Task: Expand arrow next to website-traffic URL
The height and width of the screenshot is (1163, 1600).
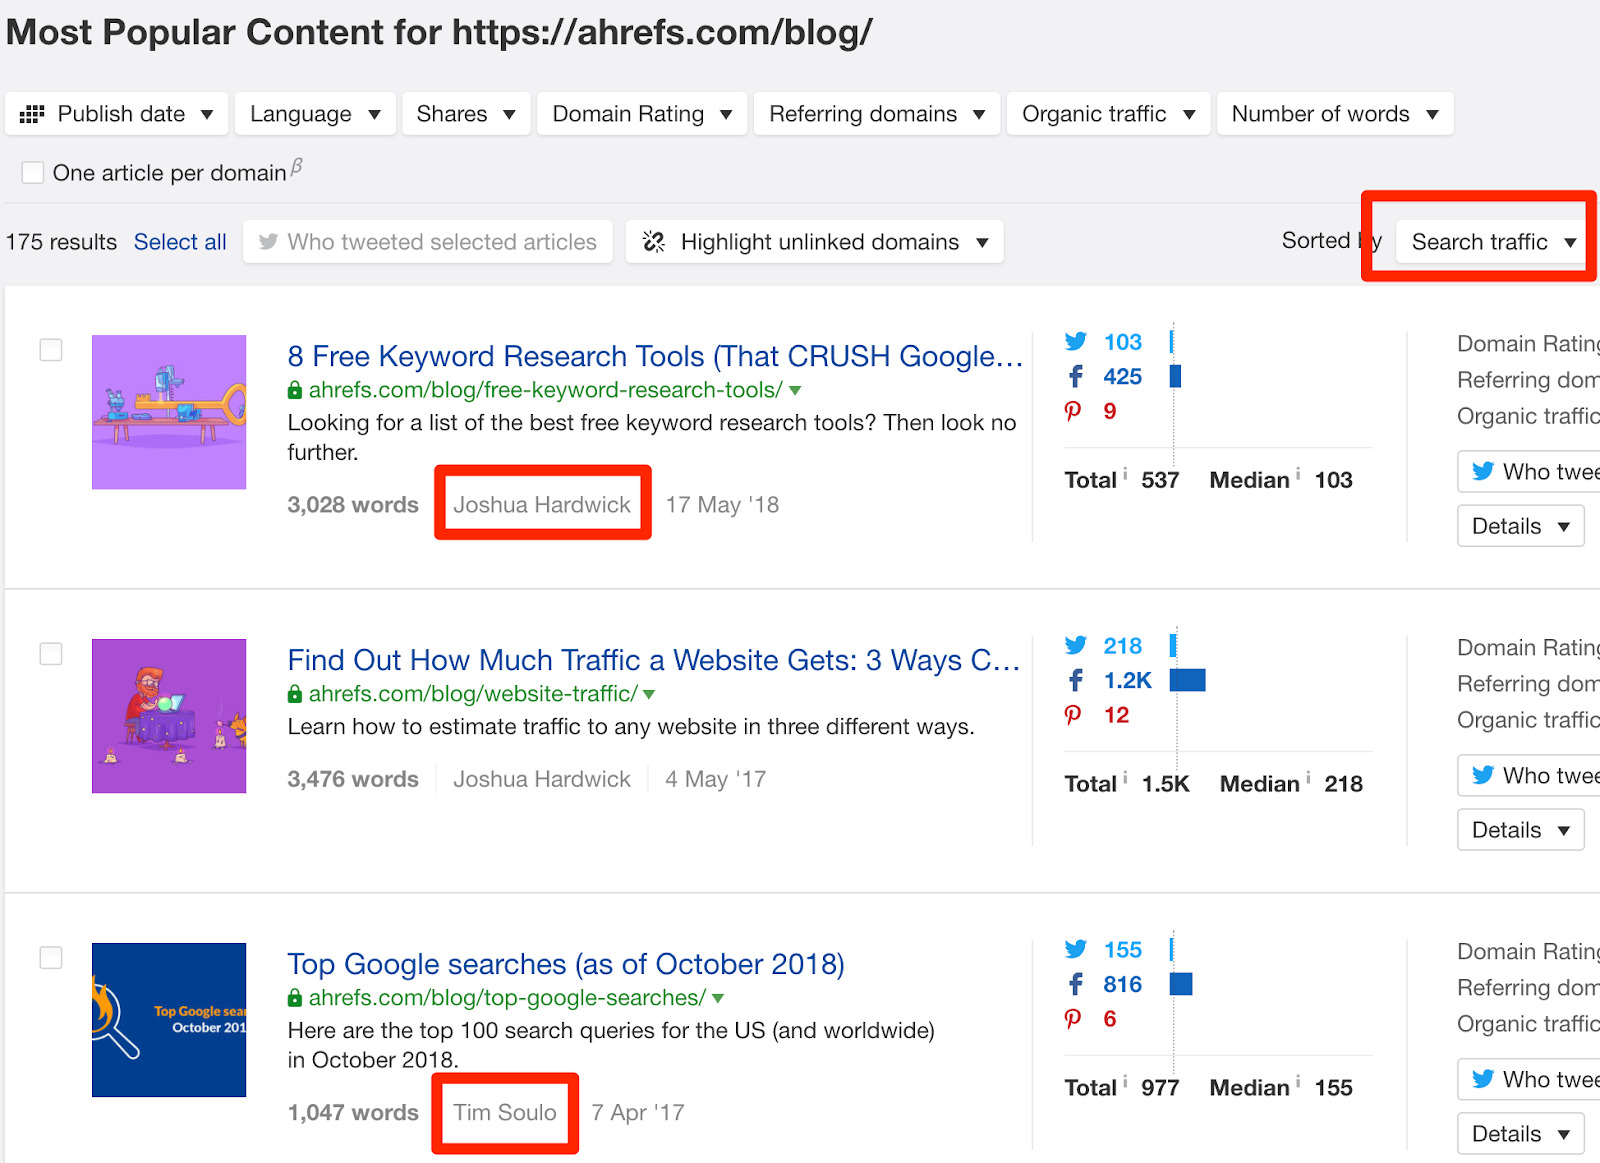Action: tap(649, 695)
